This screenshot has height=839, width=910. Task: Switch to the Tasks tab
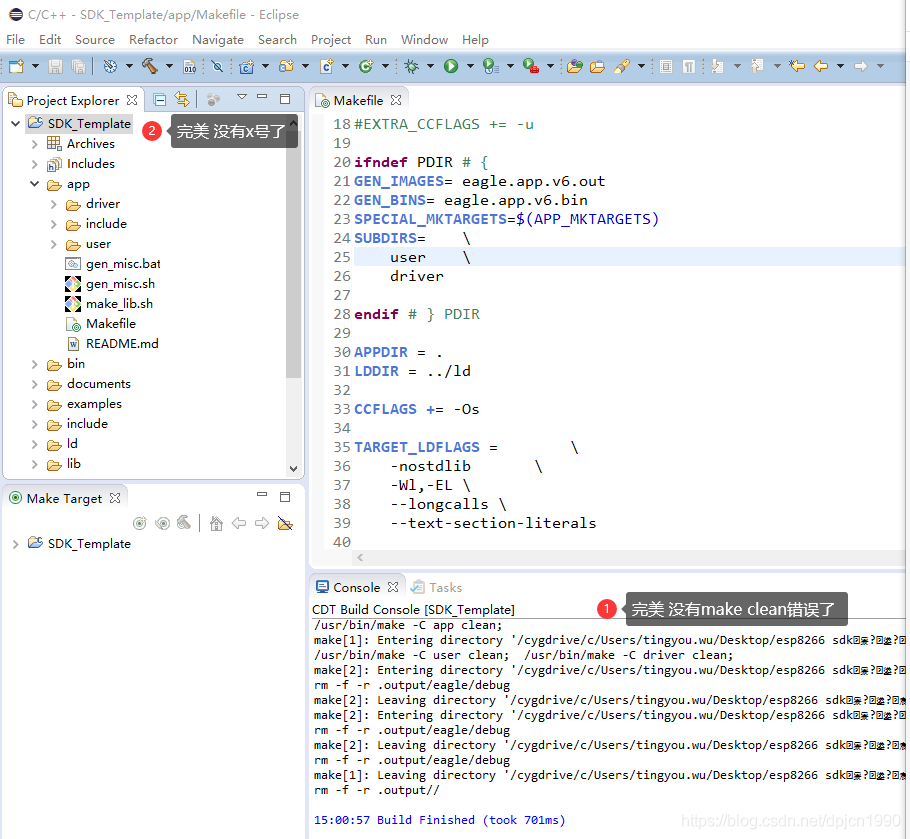tap(436, 587)
